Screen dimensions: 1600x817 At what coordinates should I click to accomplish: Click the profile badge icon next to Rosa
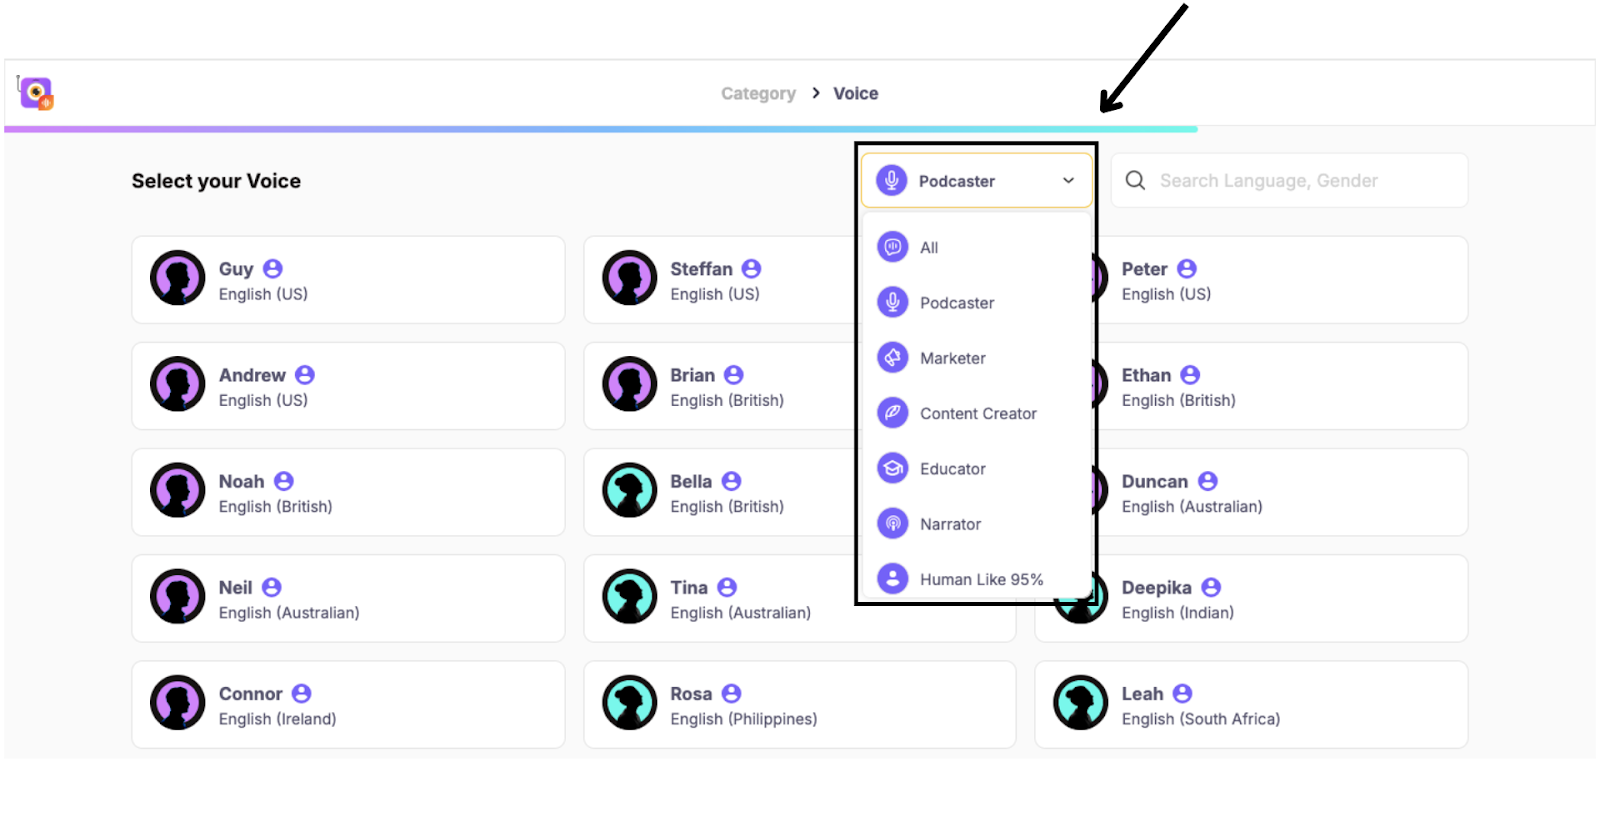(x=732, y=693)
